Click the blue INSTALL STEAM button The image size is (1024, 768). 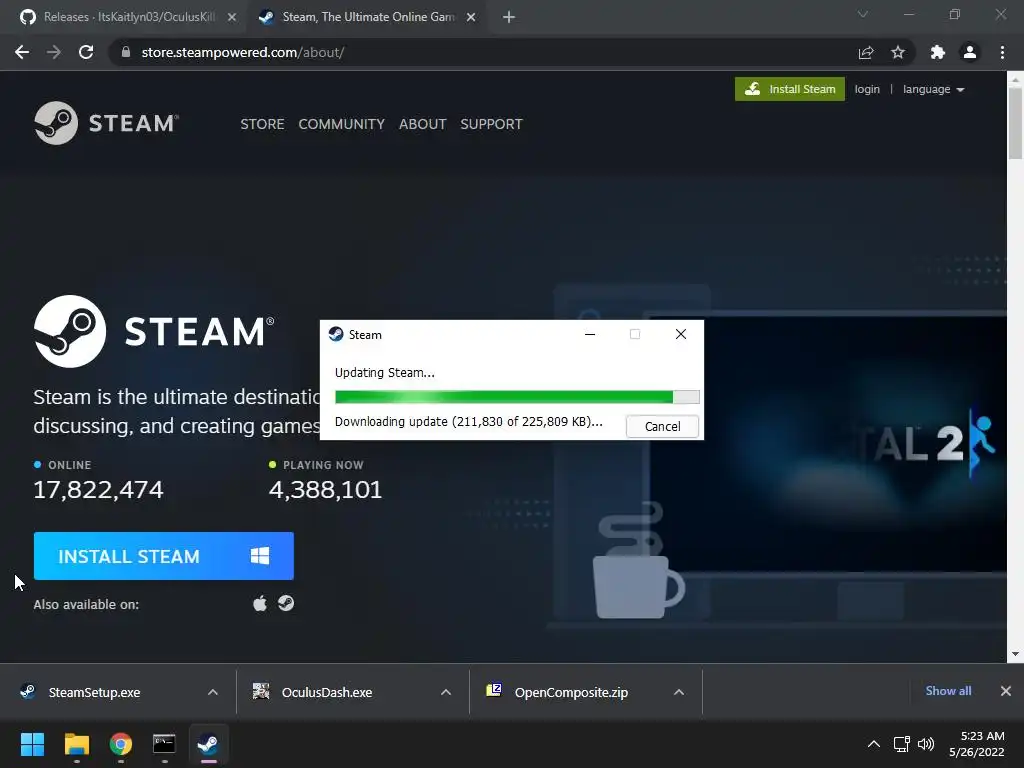coord(163,556)
